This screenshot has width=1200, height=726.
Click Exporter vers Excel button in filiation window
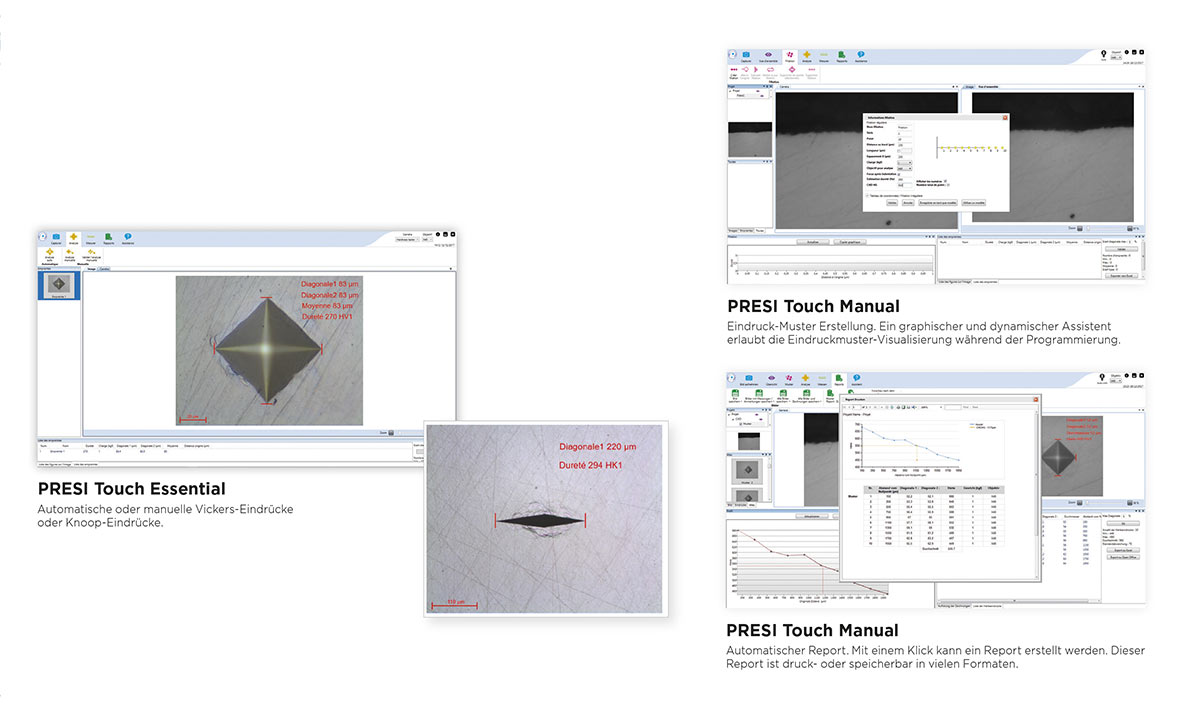tap(1121, 275)
